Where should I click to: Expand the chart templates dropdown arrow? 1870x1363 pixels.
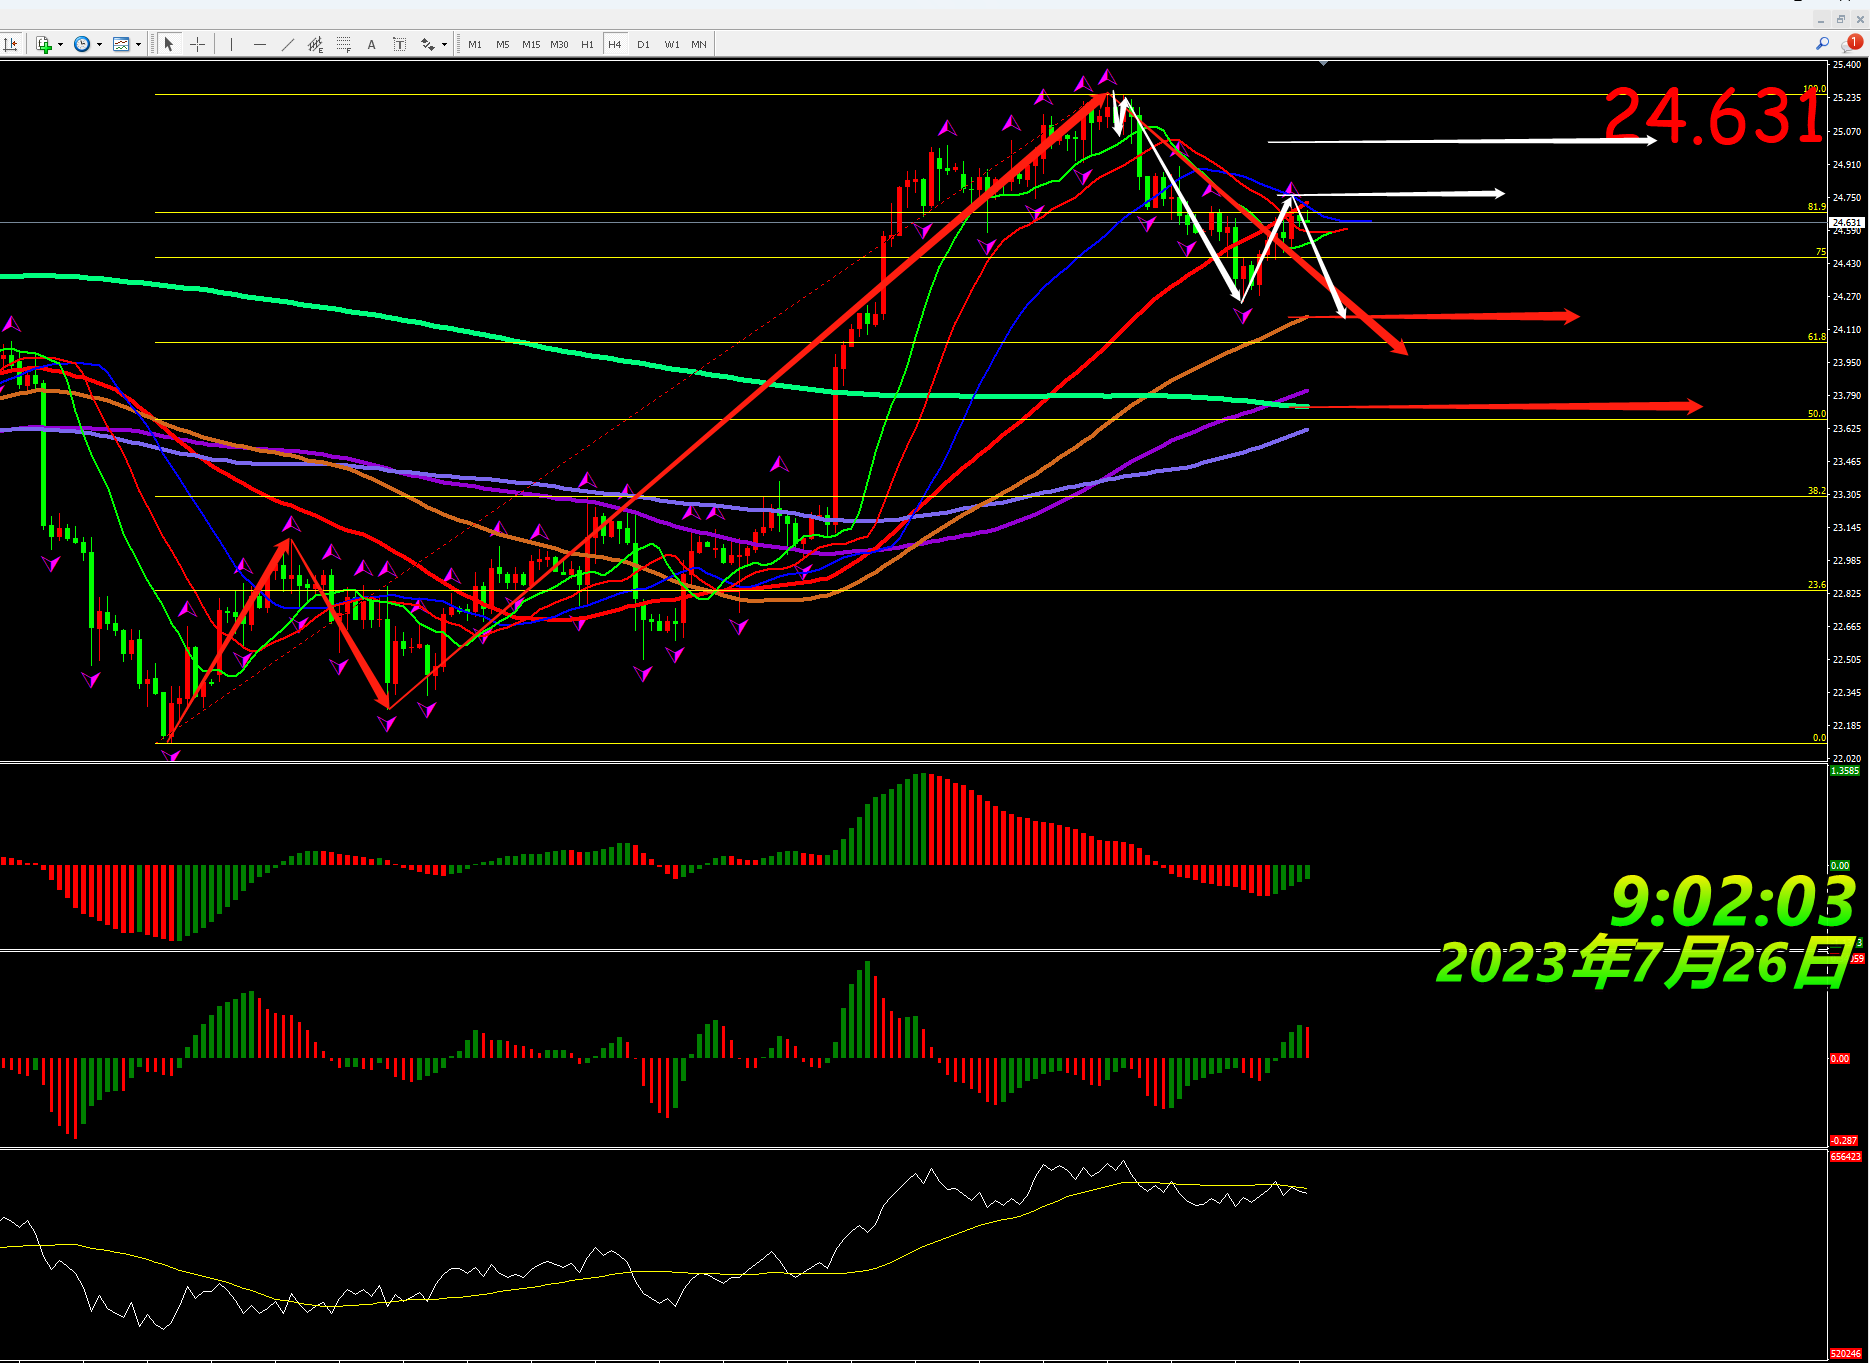point(138,44)
